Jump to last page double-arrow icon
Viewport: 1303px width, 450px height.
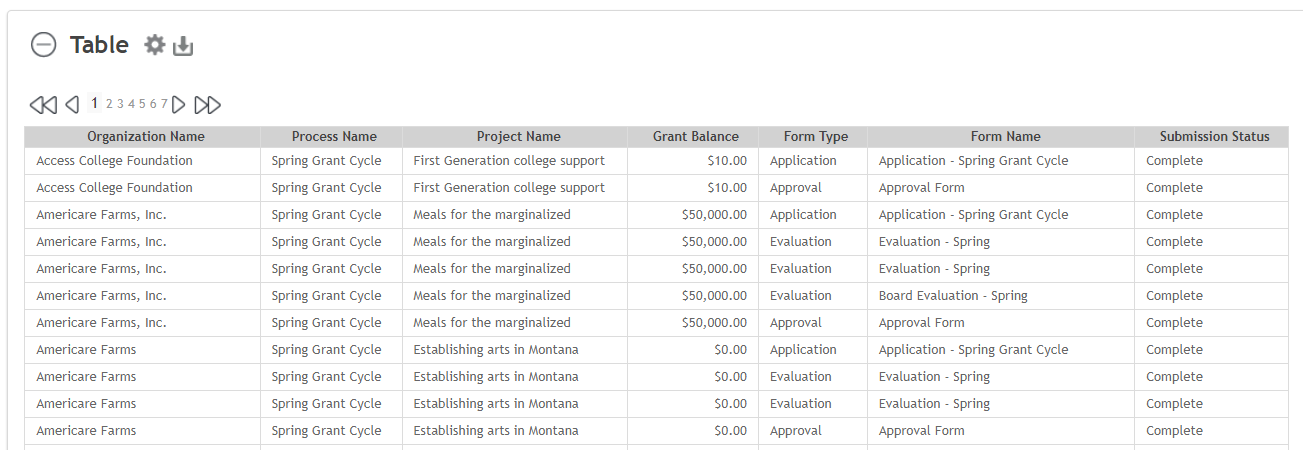tap(208, 104)
